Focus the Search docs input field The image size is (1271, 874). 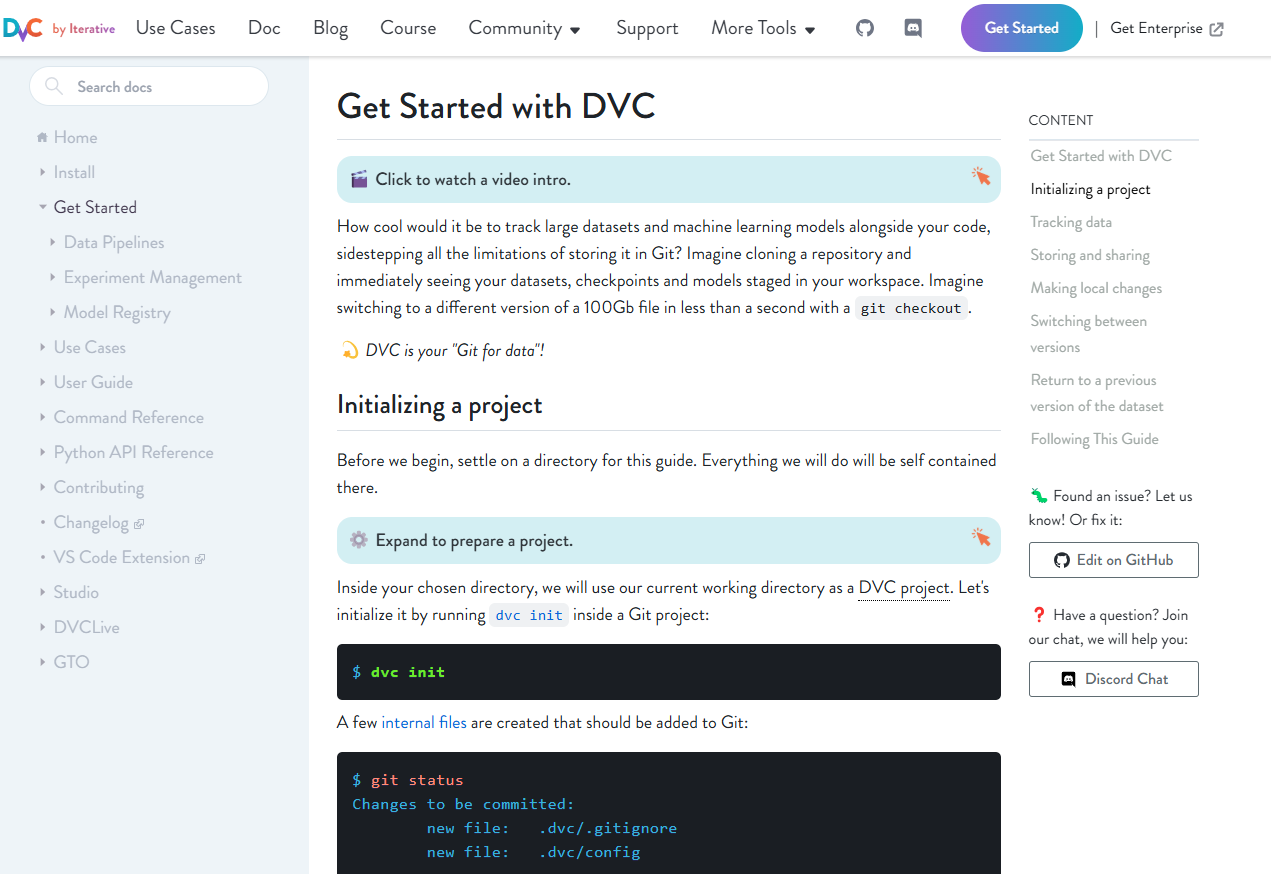pyautogui.click(x=149, y=87)
